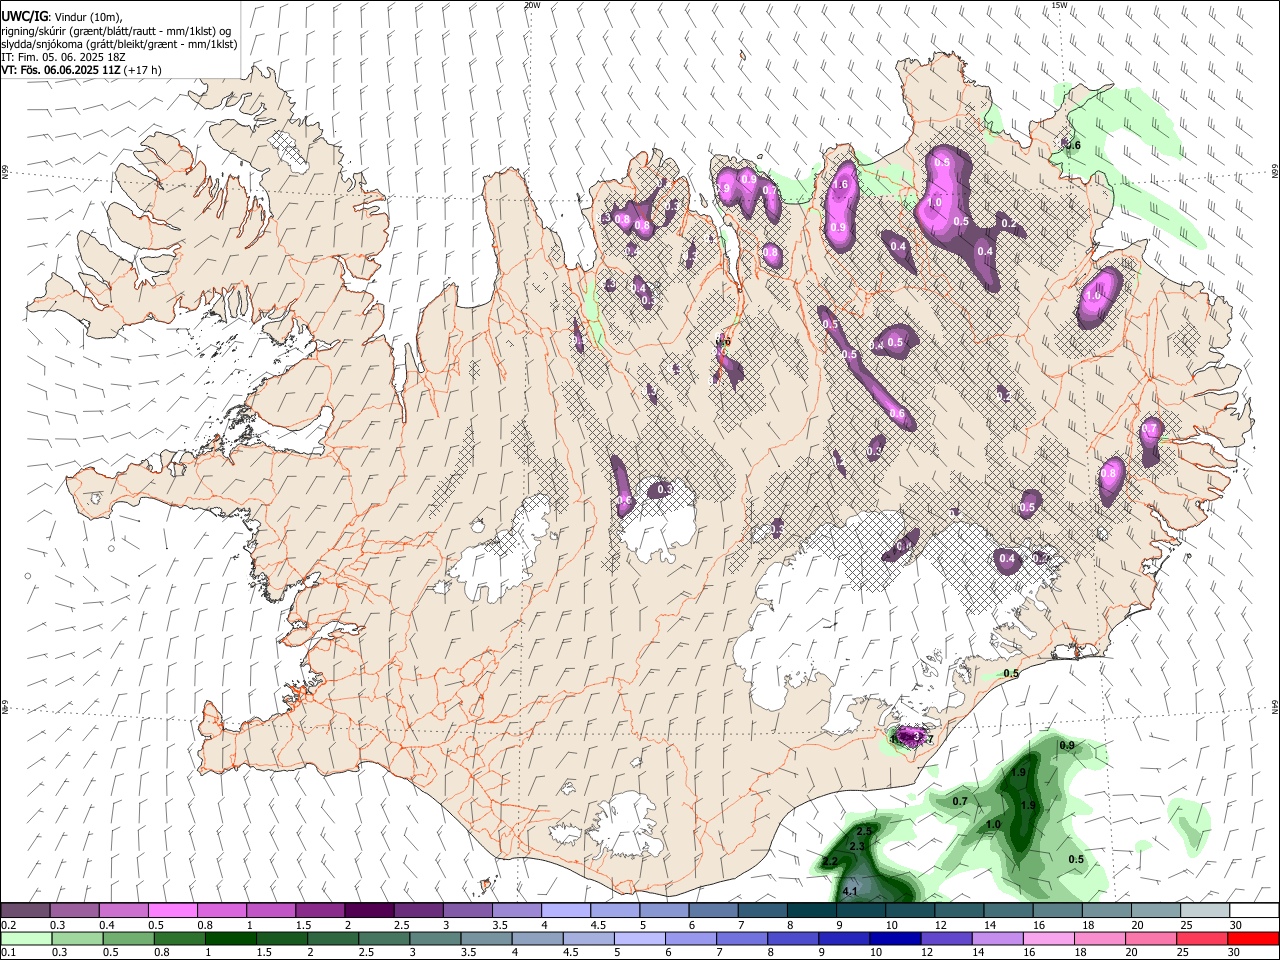Image resolution: width=1280 pixels, height=960 pixels.
Task: Pick the bright red 30 swatch in bottom legend row
Action: tap(1253, 938)
